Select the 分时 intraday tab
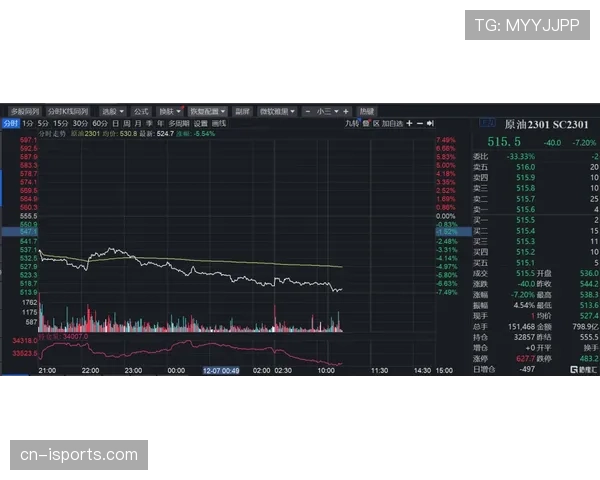This screenshot has width=600, height=480. 11,124
